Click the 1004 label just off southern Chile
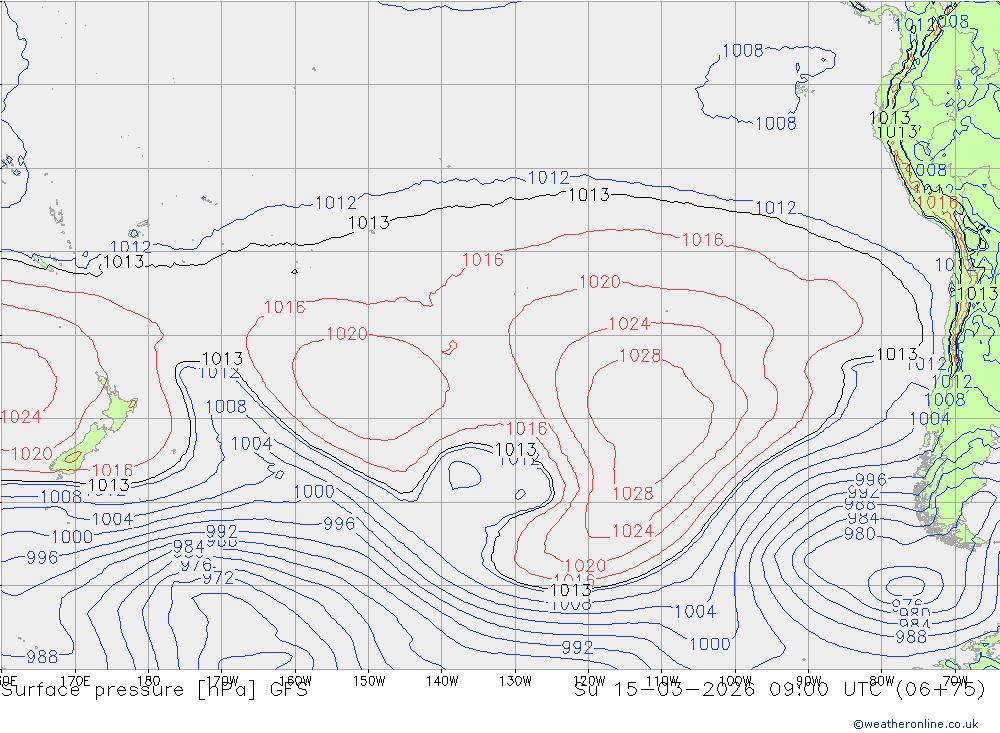The height and width of the screenshot is (733, 1000). 930,419
